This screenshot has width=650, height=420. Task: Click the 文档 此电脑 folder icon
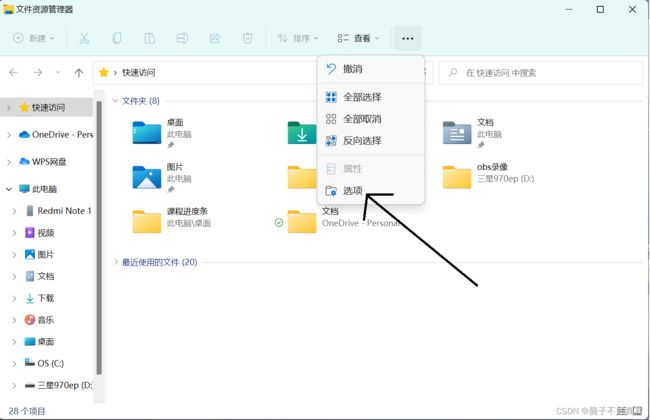[x=457, y=133]
